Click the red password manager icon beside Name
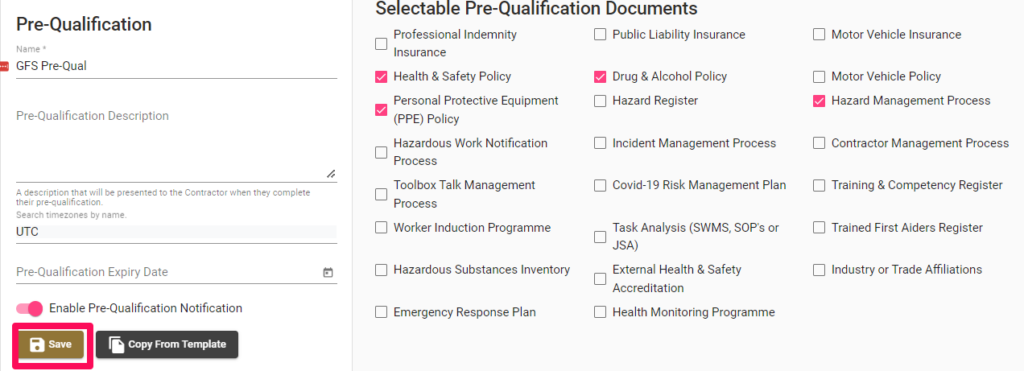Image resolution: width=1024 pixels, height=371 pixels. tap(4, 66)
